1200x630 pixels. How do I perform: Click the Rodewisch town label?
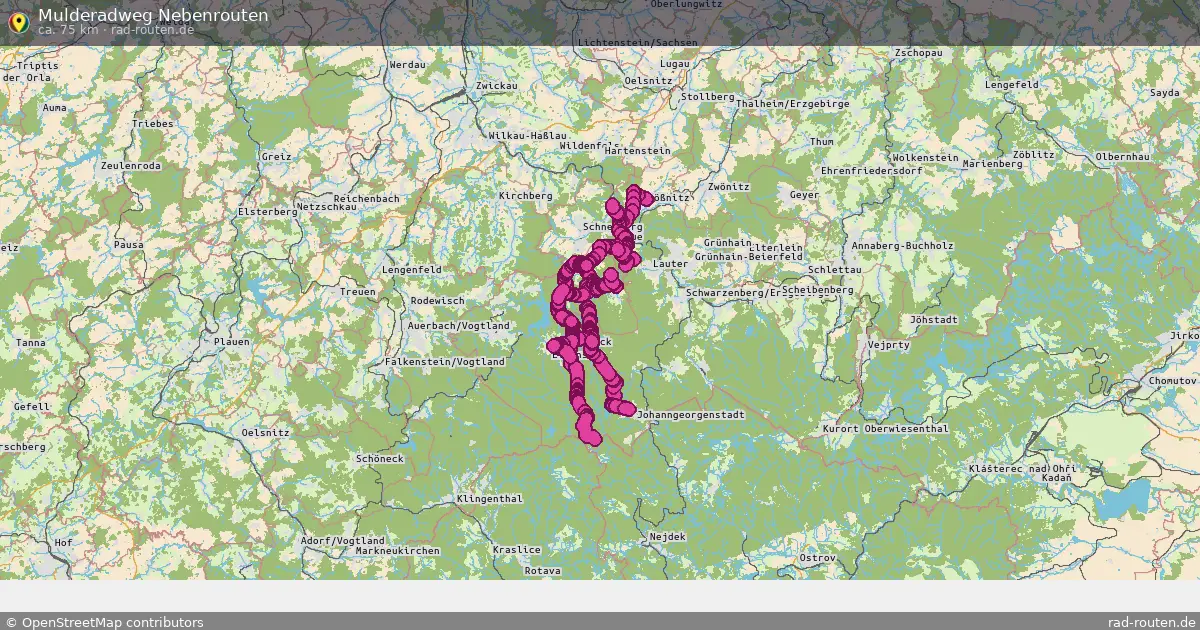click(x=437, y=300)
